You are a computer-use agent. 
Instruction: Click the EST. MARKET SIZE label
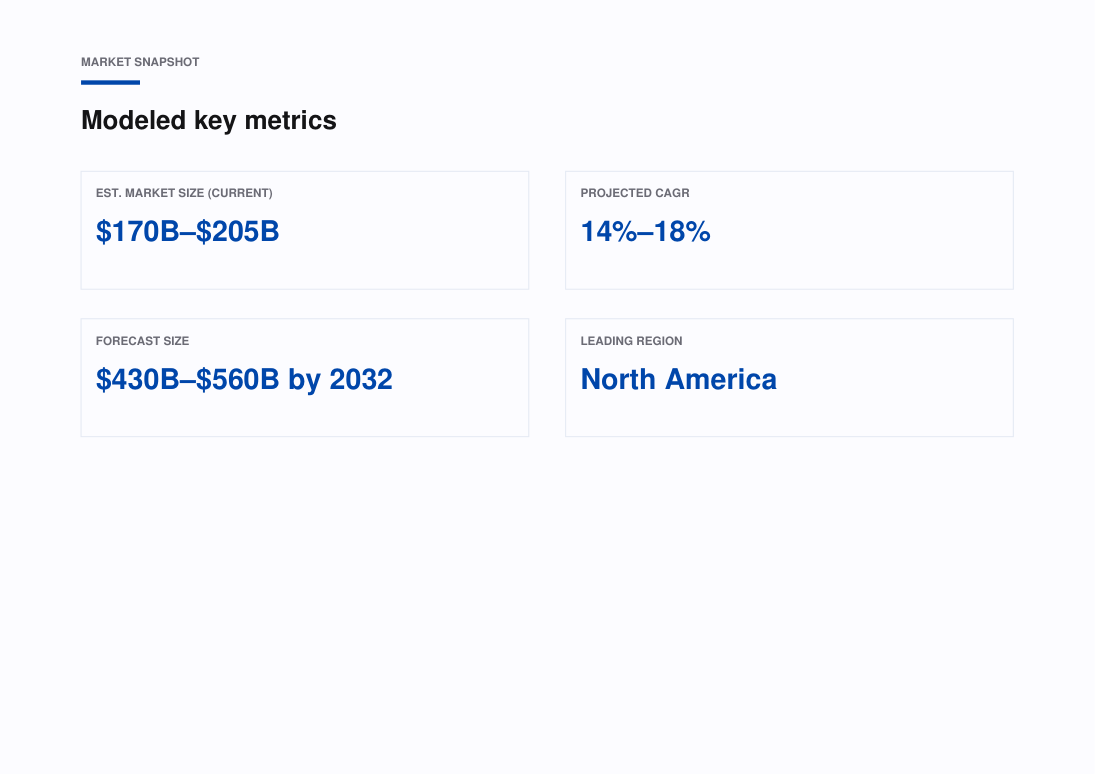coord(150,193)
